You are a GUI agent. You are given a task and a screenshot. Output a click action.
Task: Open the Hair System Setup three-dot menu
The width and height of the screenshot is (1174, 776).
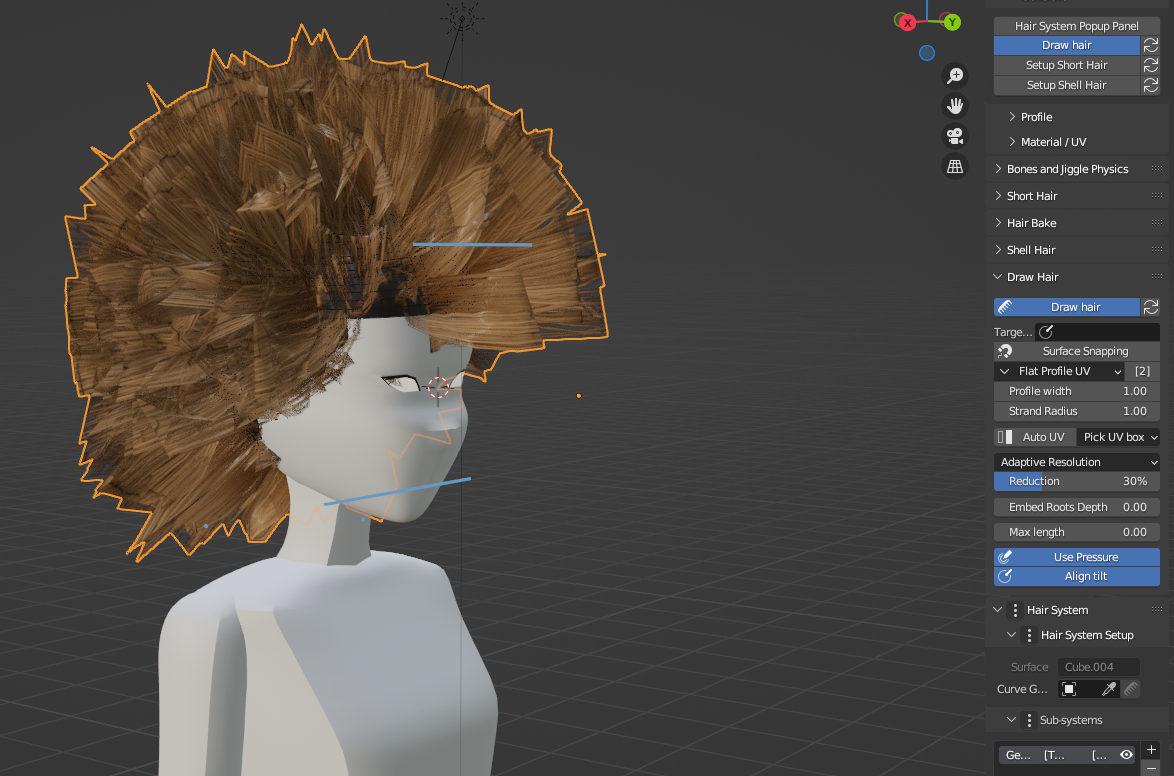(1029, 635)
